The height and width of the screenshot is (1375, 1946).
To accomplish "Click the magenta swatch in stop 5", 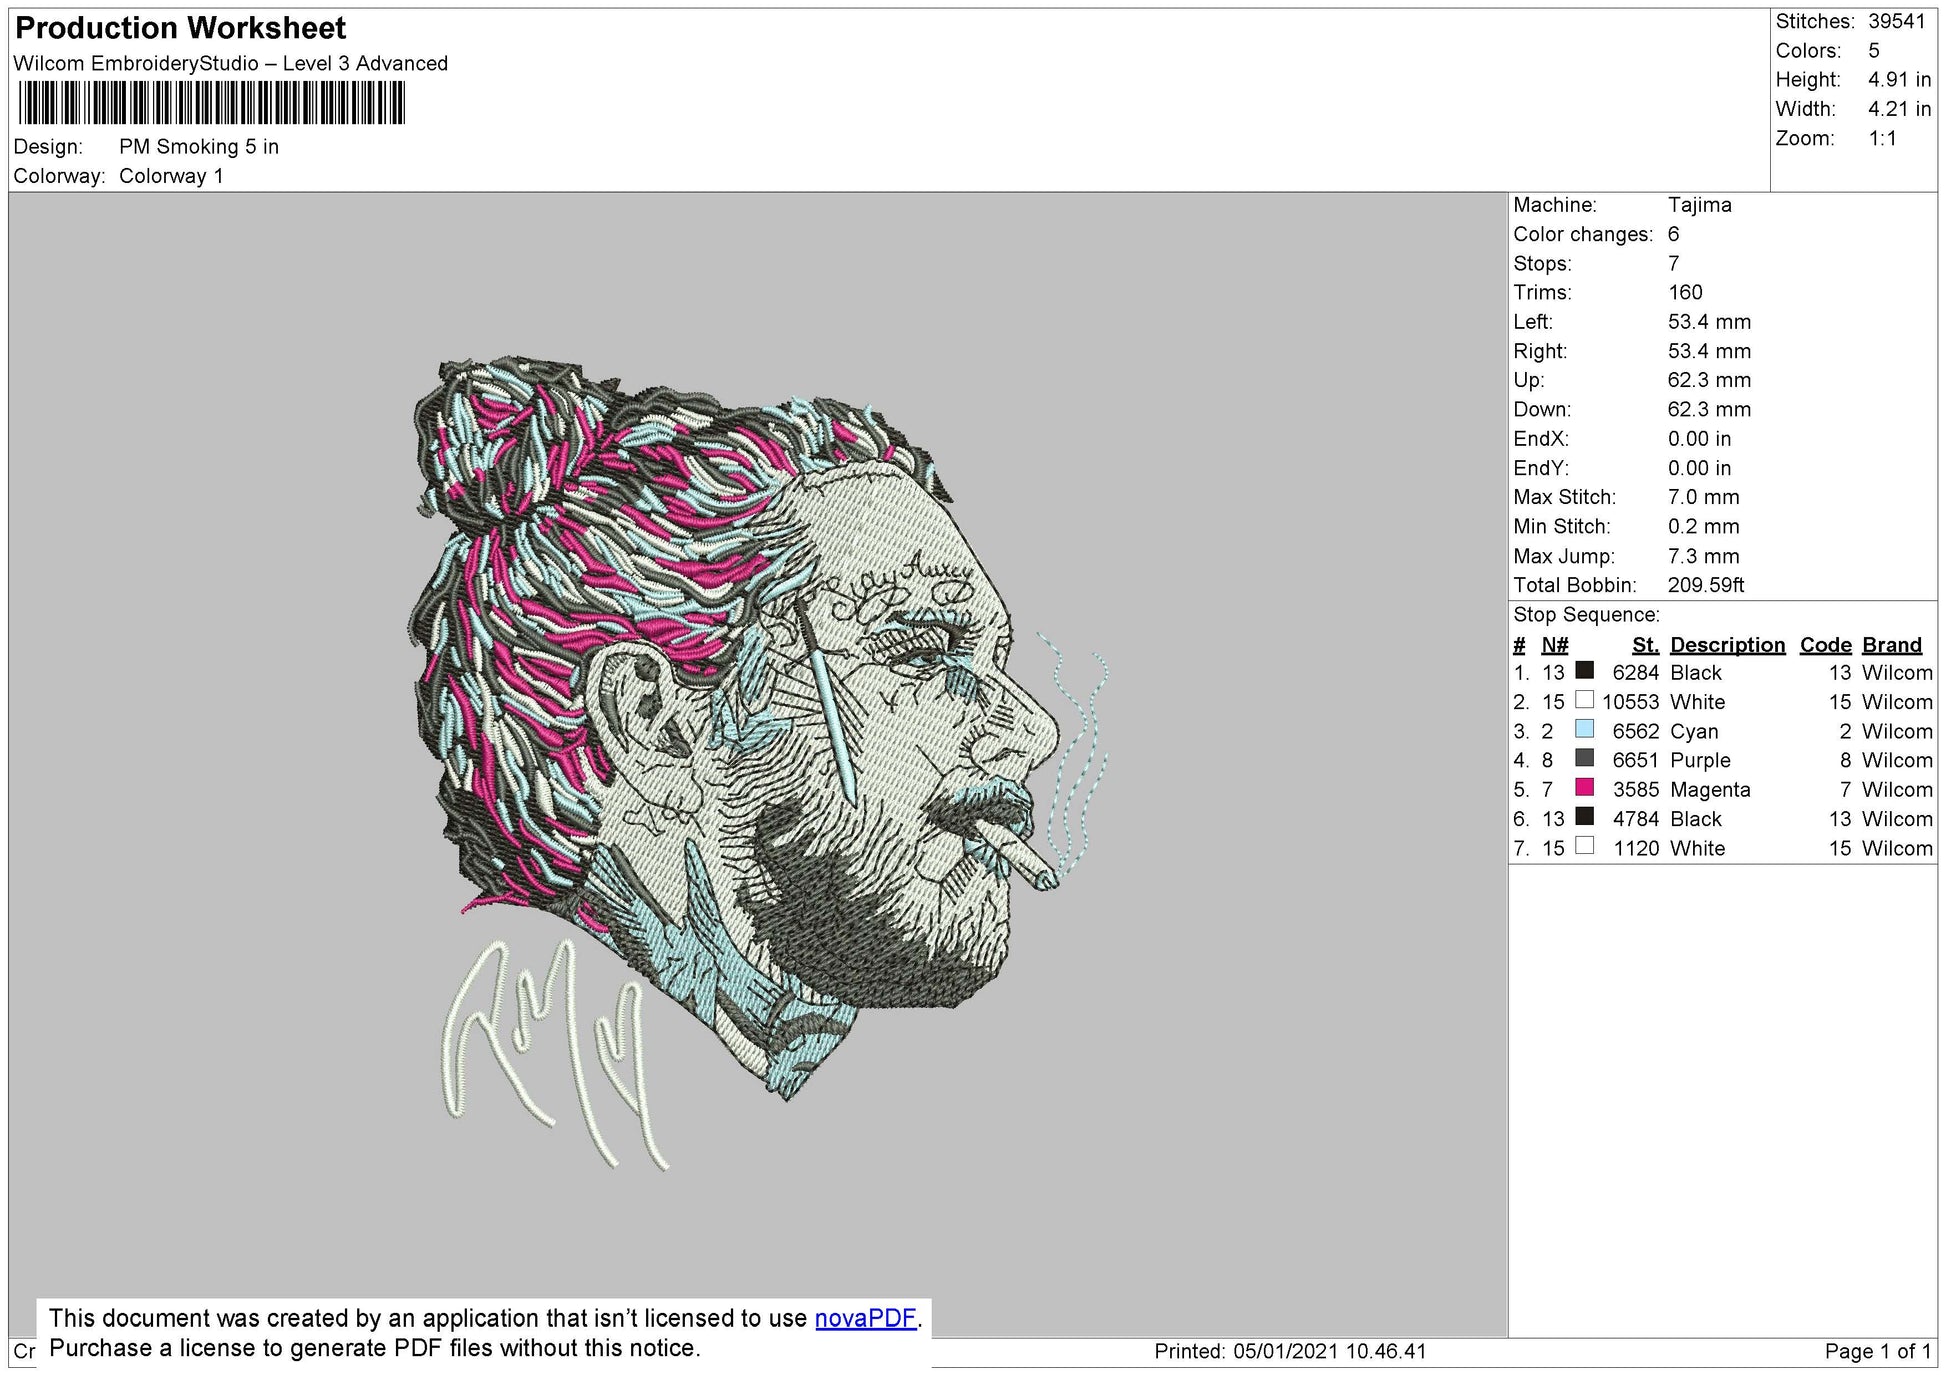I will [x=1584, y=787].
